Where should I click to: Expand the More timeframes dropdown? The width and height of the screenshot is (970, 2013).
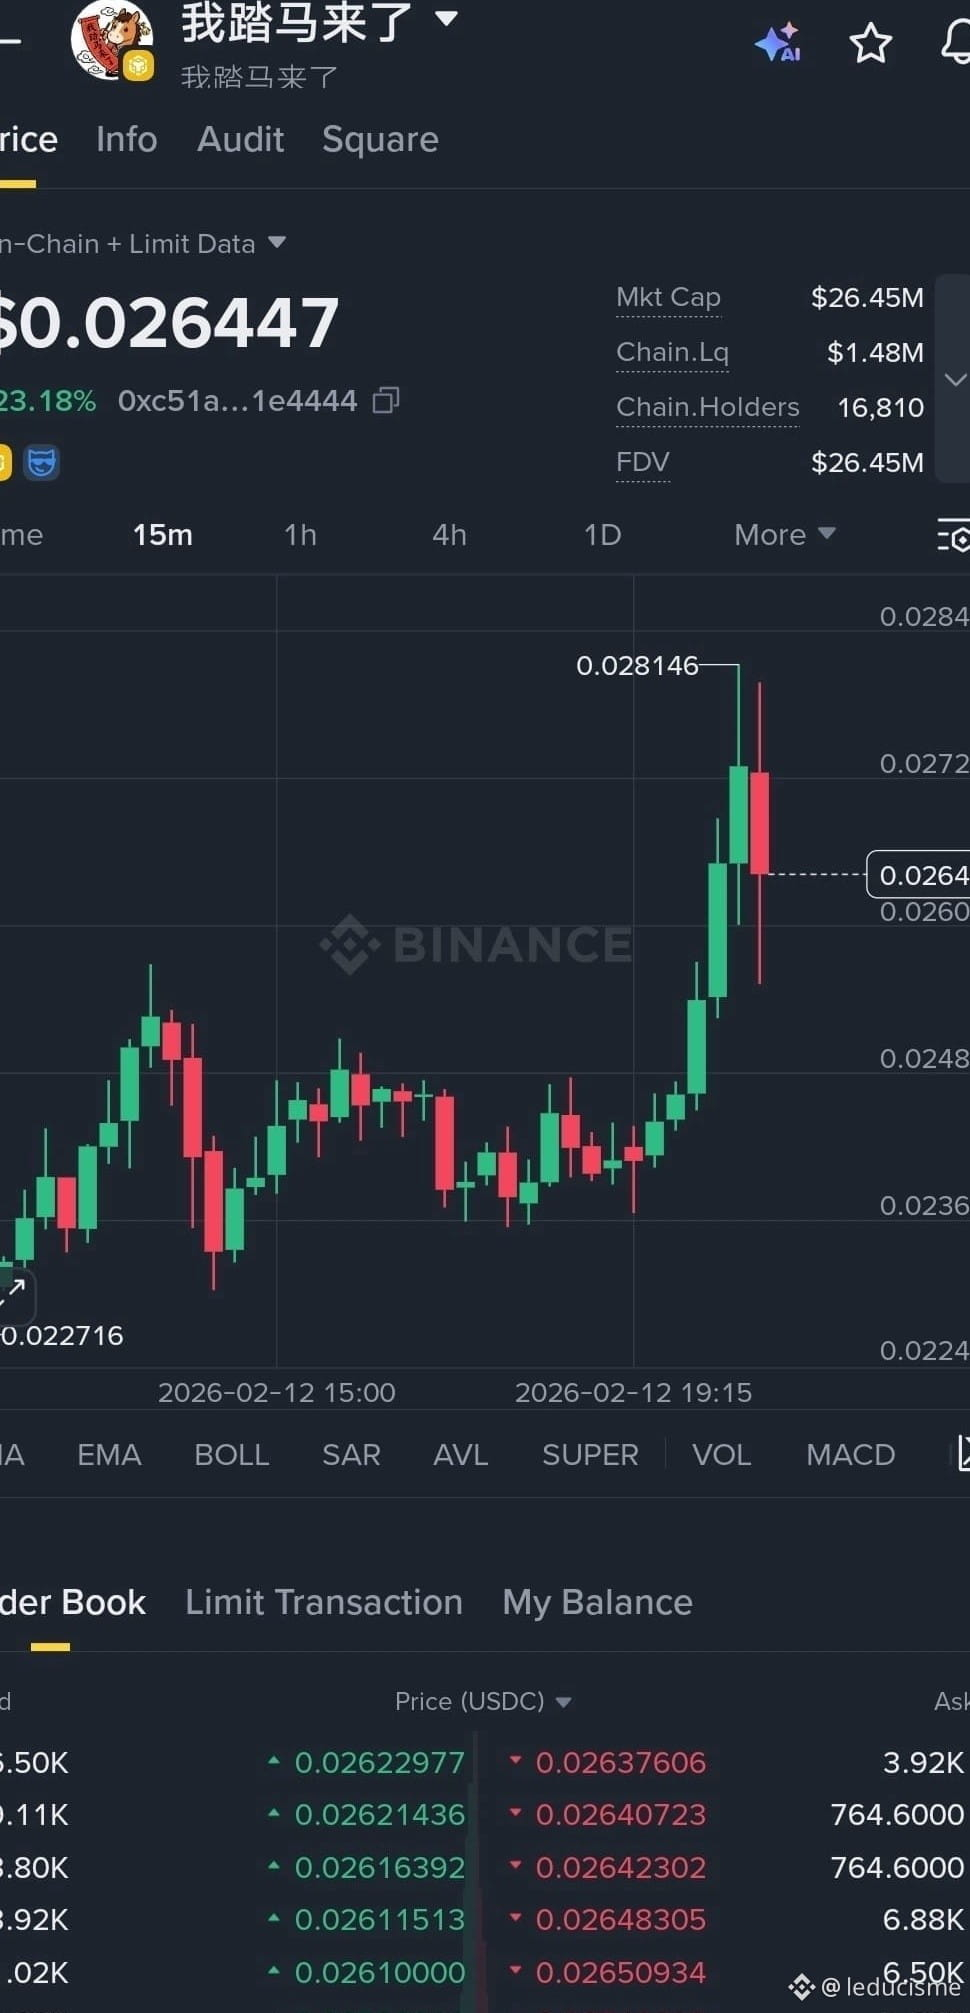(784, 535)
